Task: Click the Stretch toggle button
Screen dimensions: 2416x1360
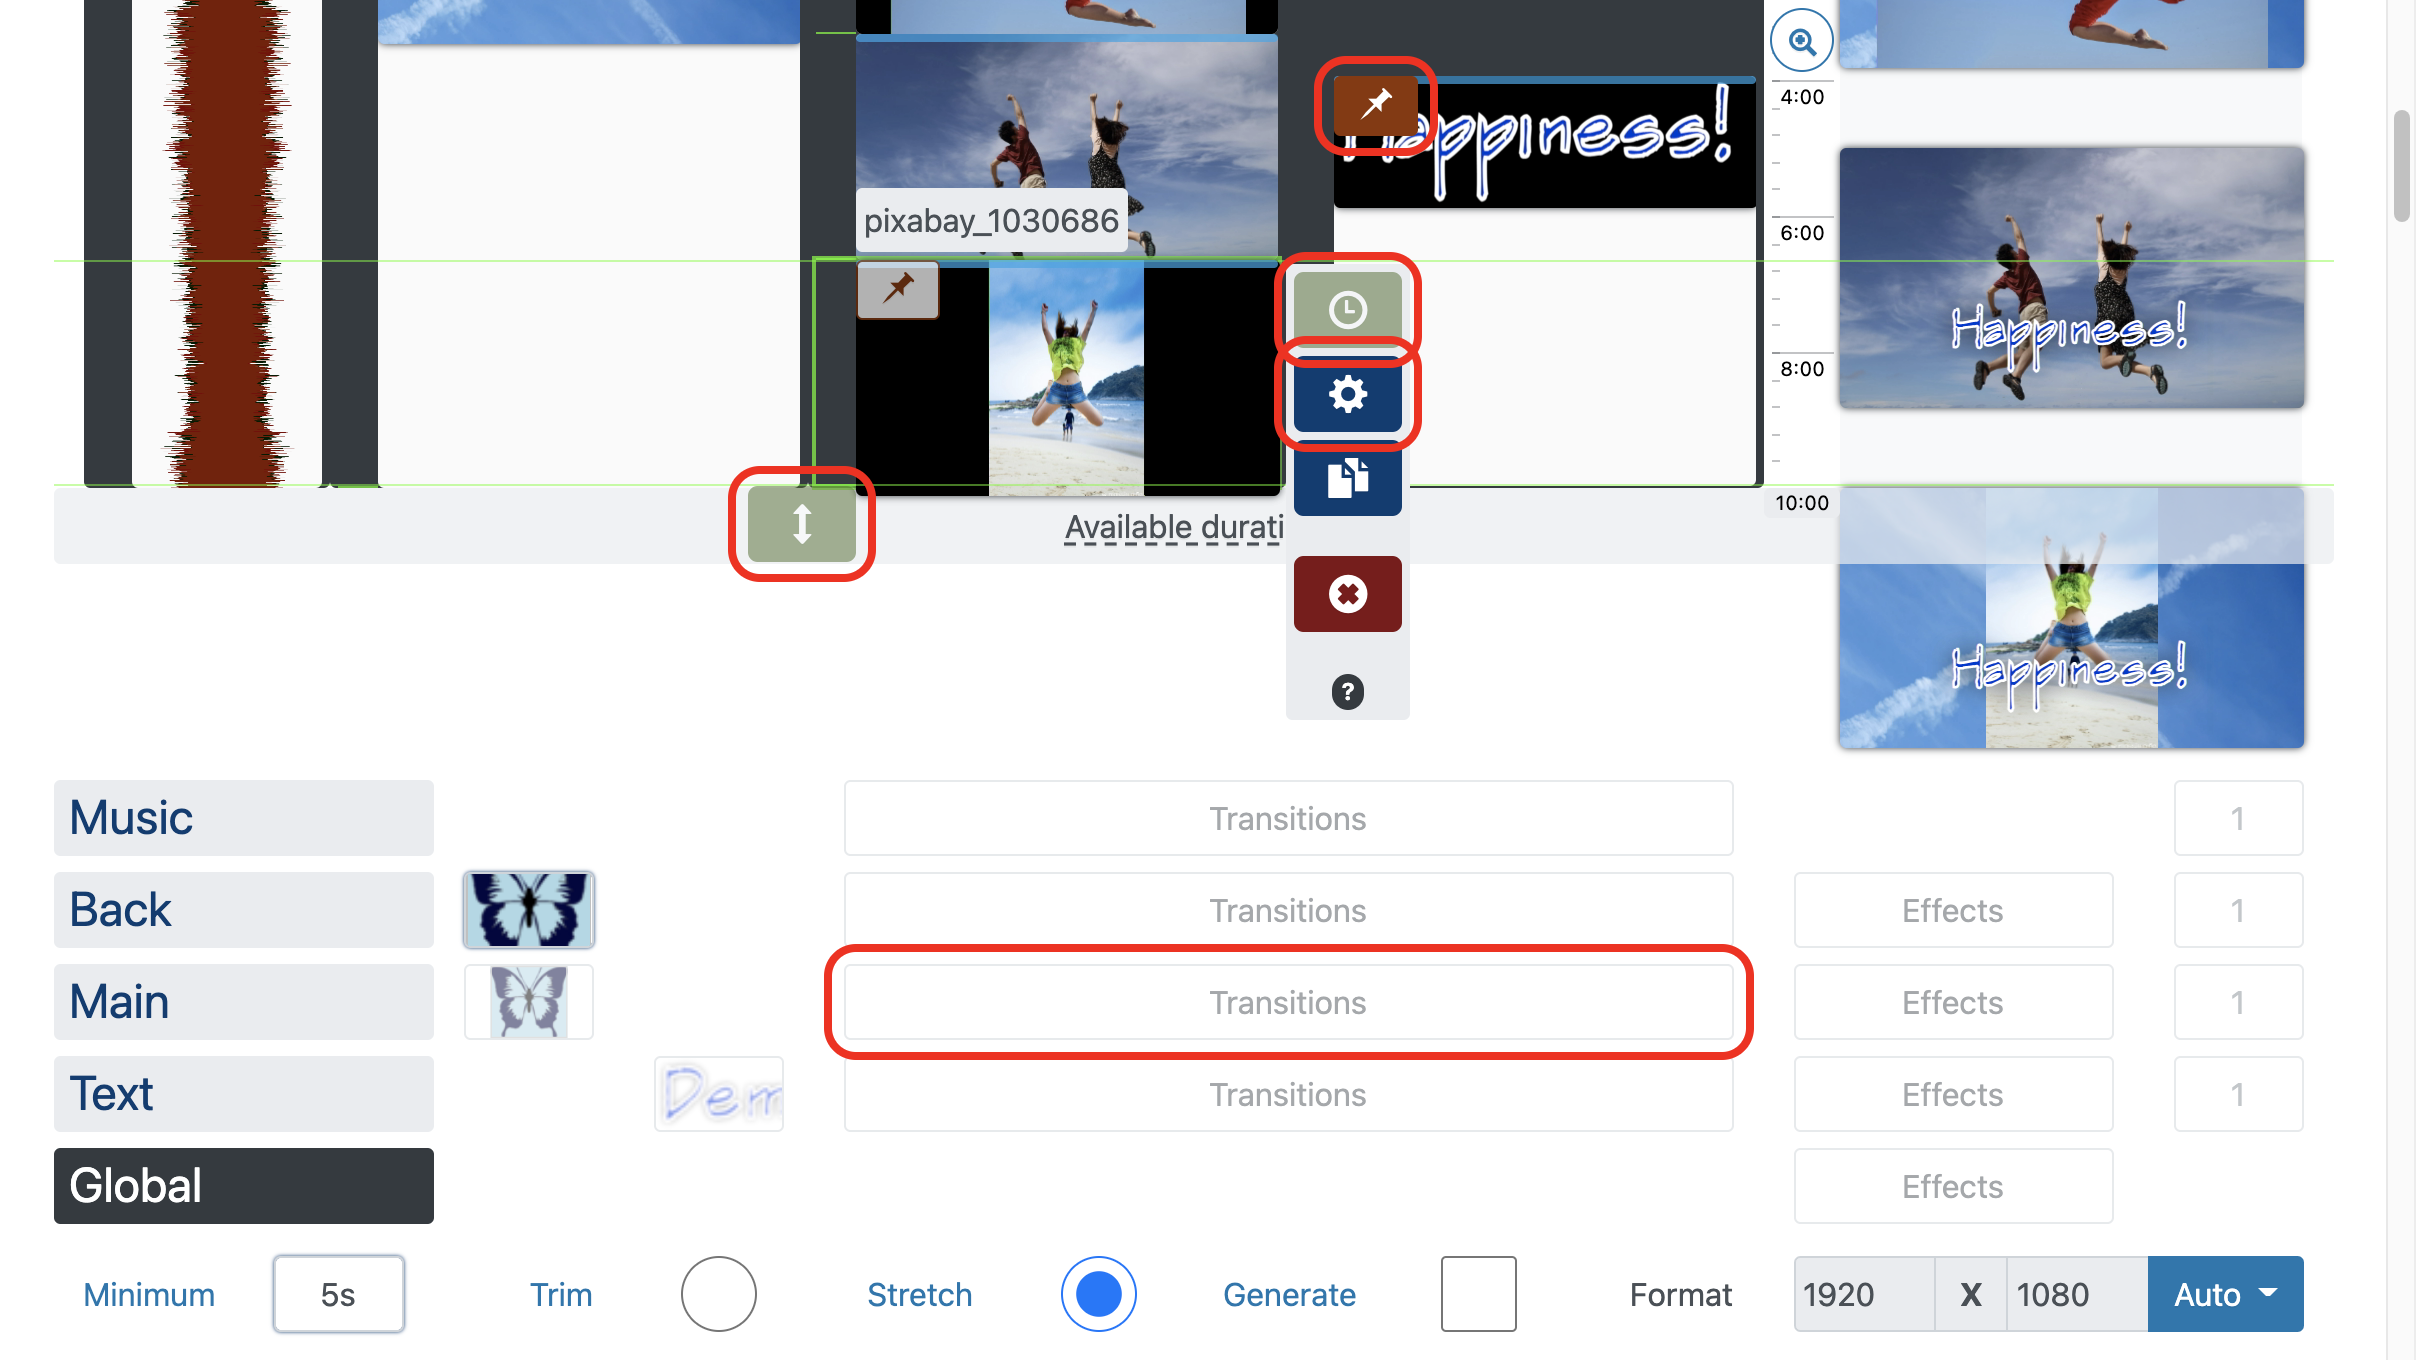Action: click(x=1097, y=1292)
